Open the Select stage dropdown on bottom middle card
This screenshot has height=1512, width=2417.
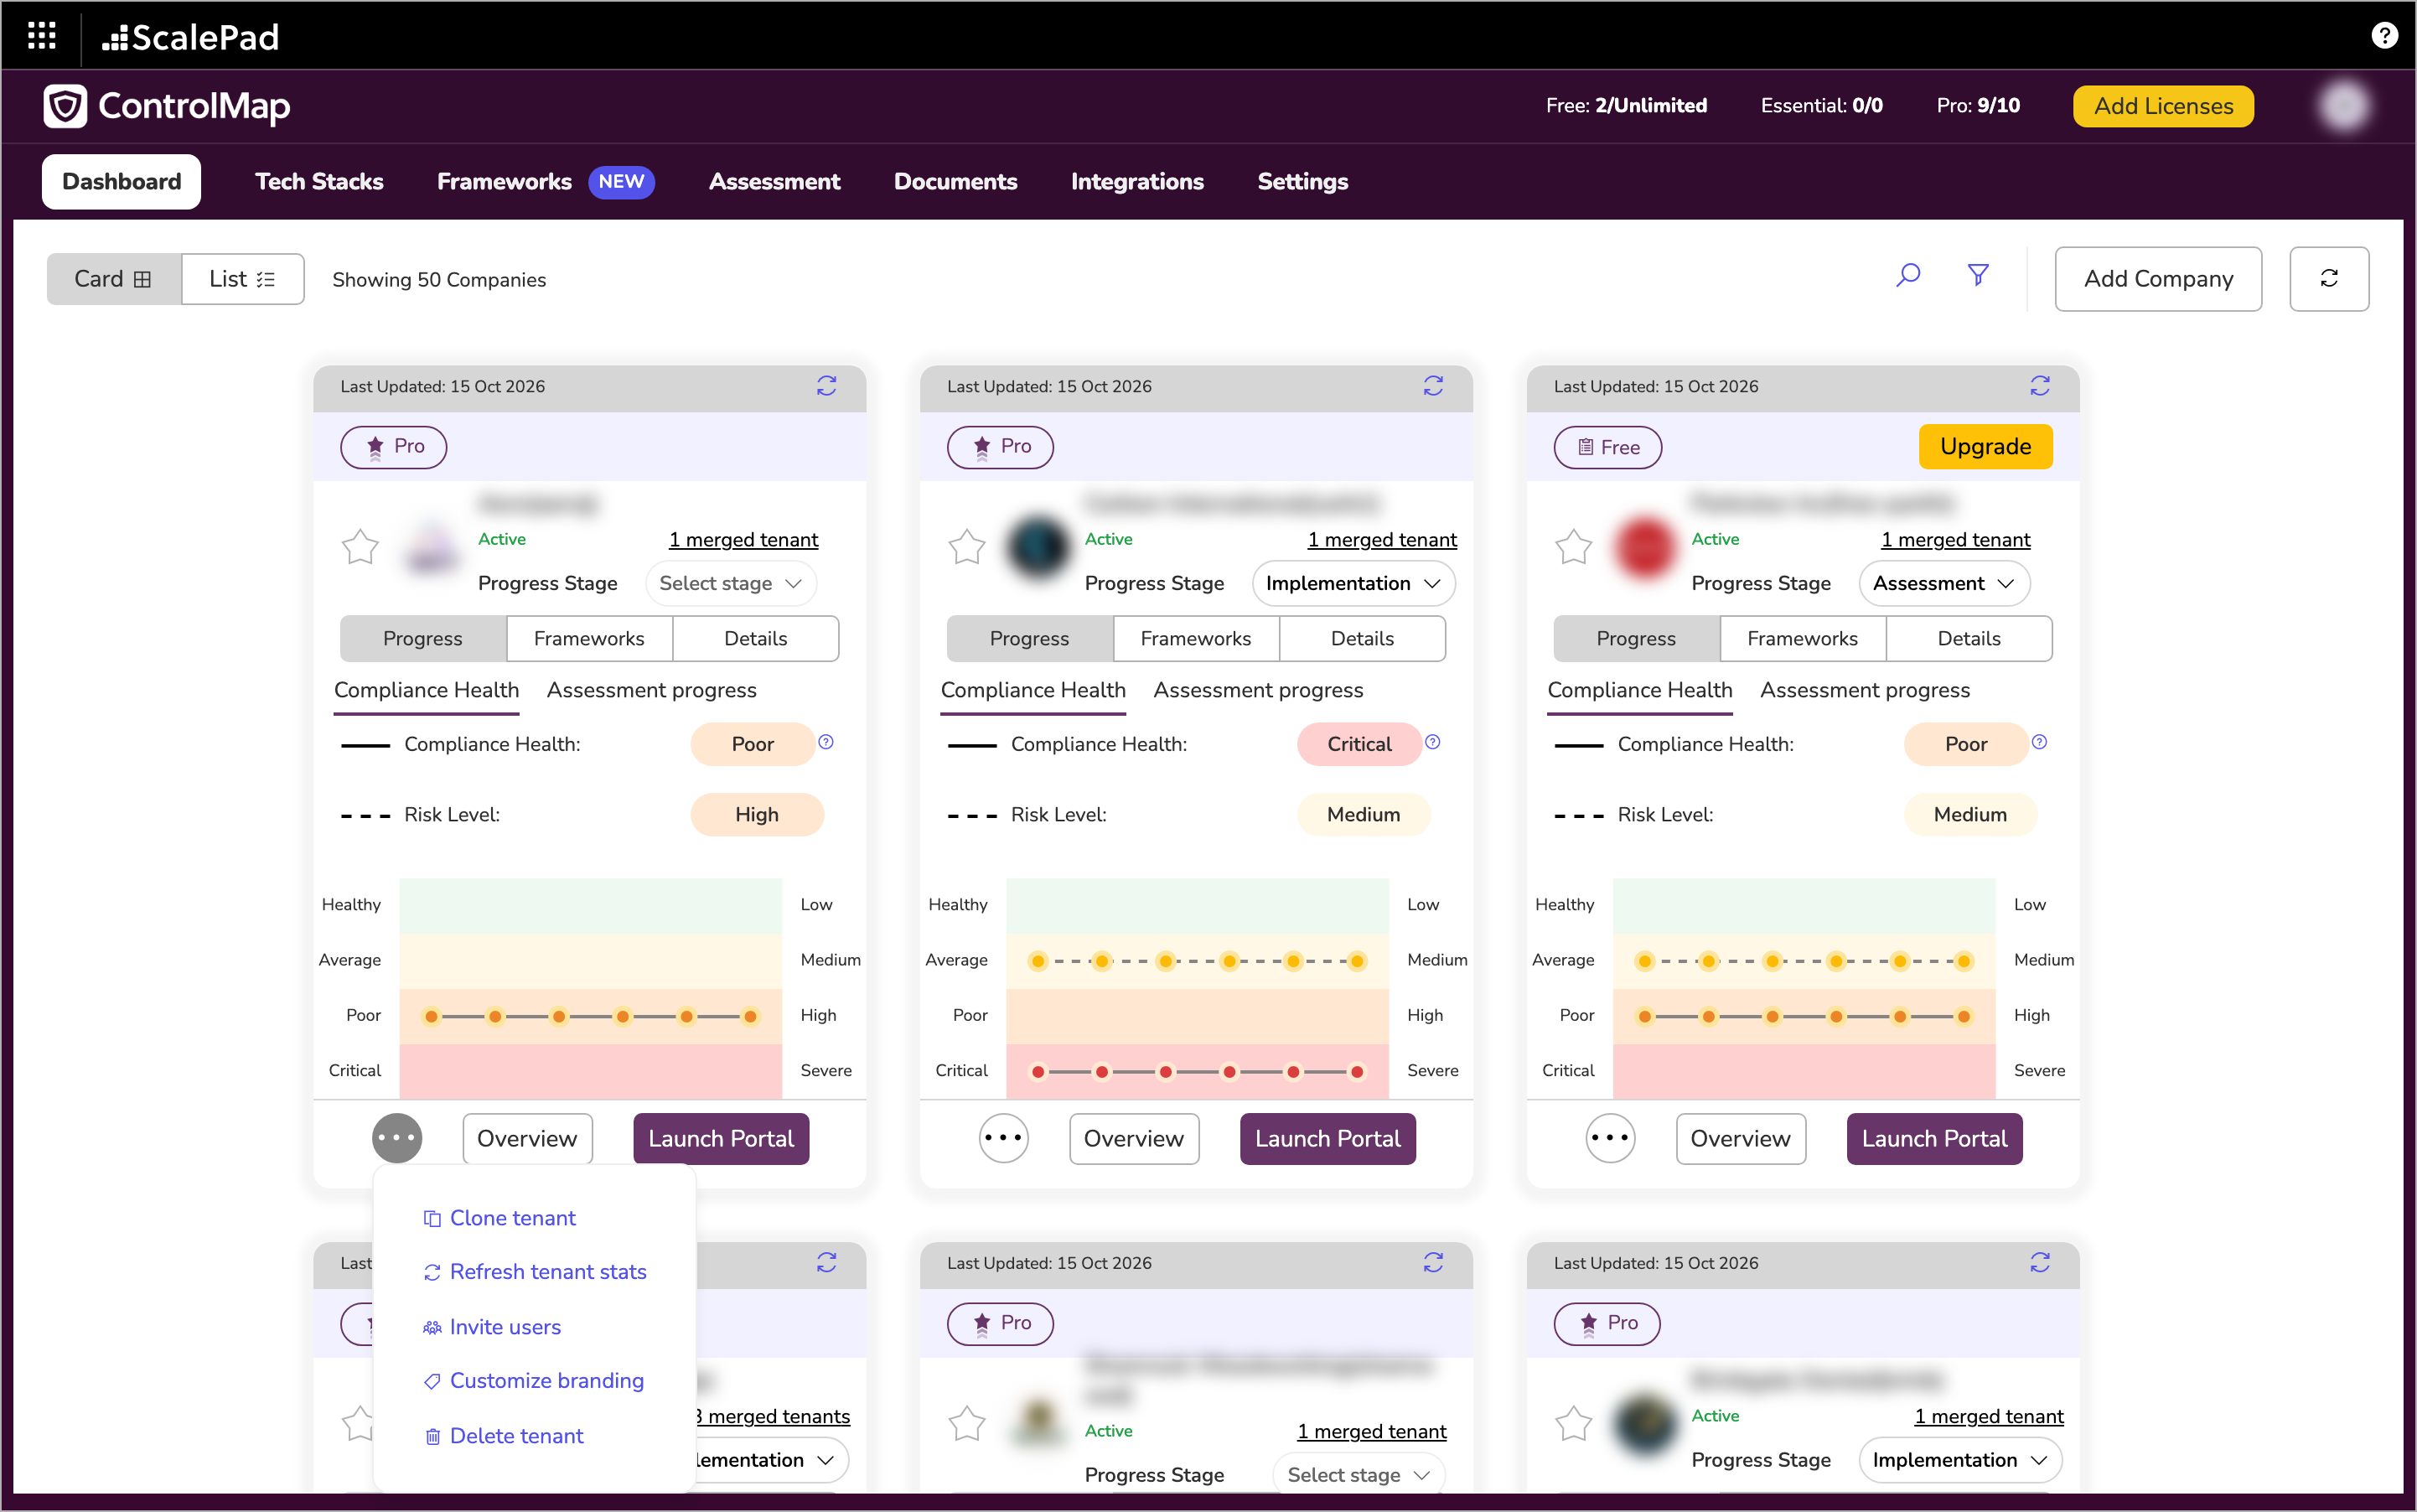point(1359,1475)
